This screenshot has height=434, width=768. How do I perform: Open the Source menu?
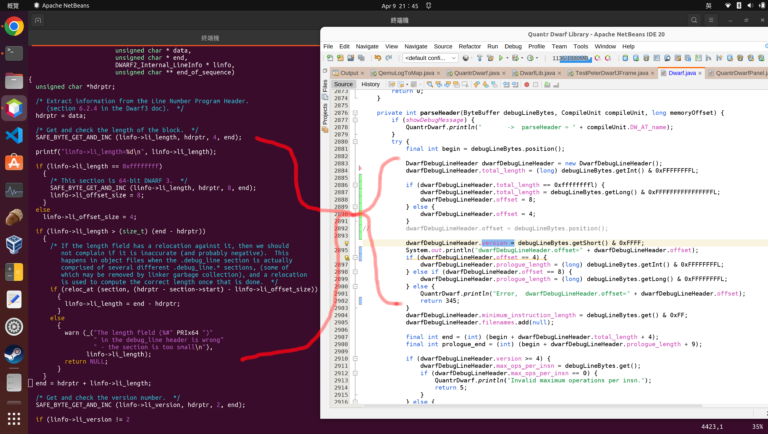(x=443, y=47)
